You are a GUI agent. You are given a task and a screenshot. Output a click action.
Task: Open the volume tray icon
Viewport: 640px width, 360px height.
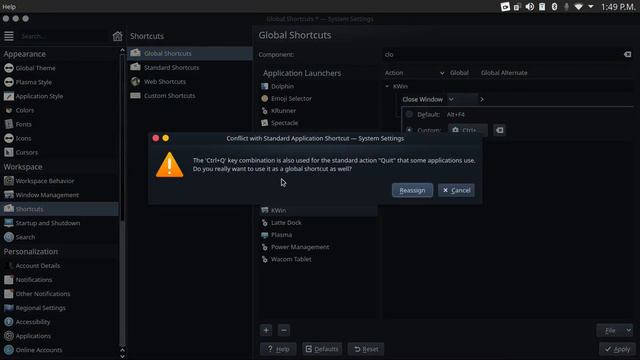530,7
